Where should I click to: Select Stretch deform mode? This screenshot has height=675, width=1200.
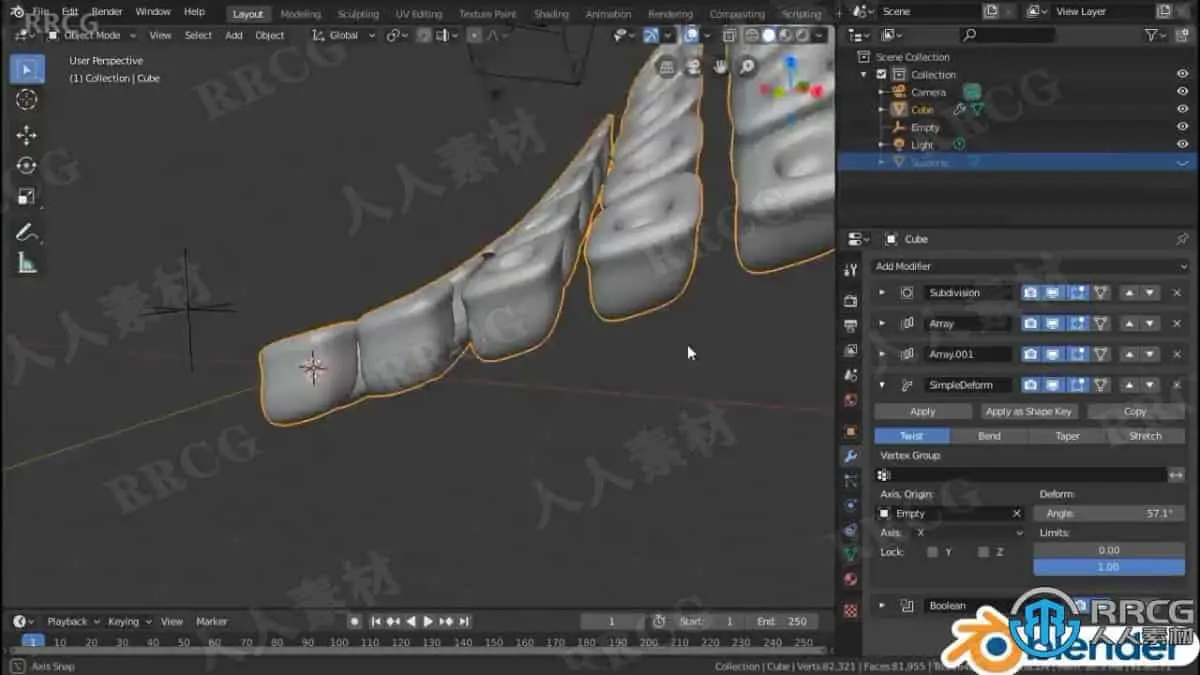[1145, 436]
